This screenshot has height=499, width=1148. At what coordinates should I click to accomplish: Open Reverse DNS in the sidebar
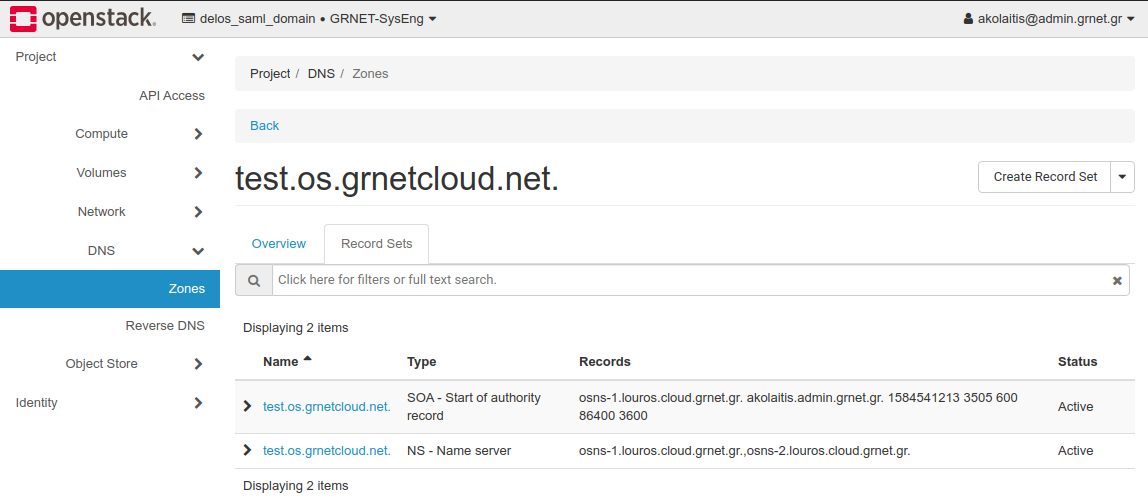pos(165,326)
